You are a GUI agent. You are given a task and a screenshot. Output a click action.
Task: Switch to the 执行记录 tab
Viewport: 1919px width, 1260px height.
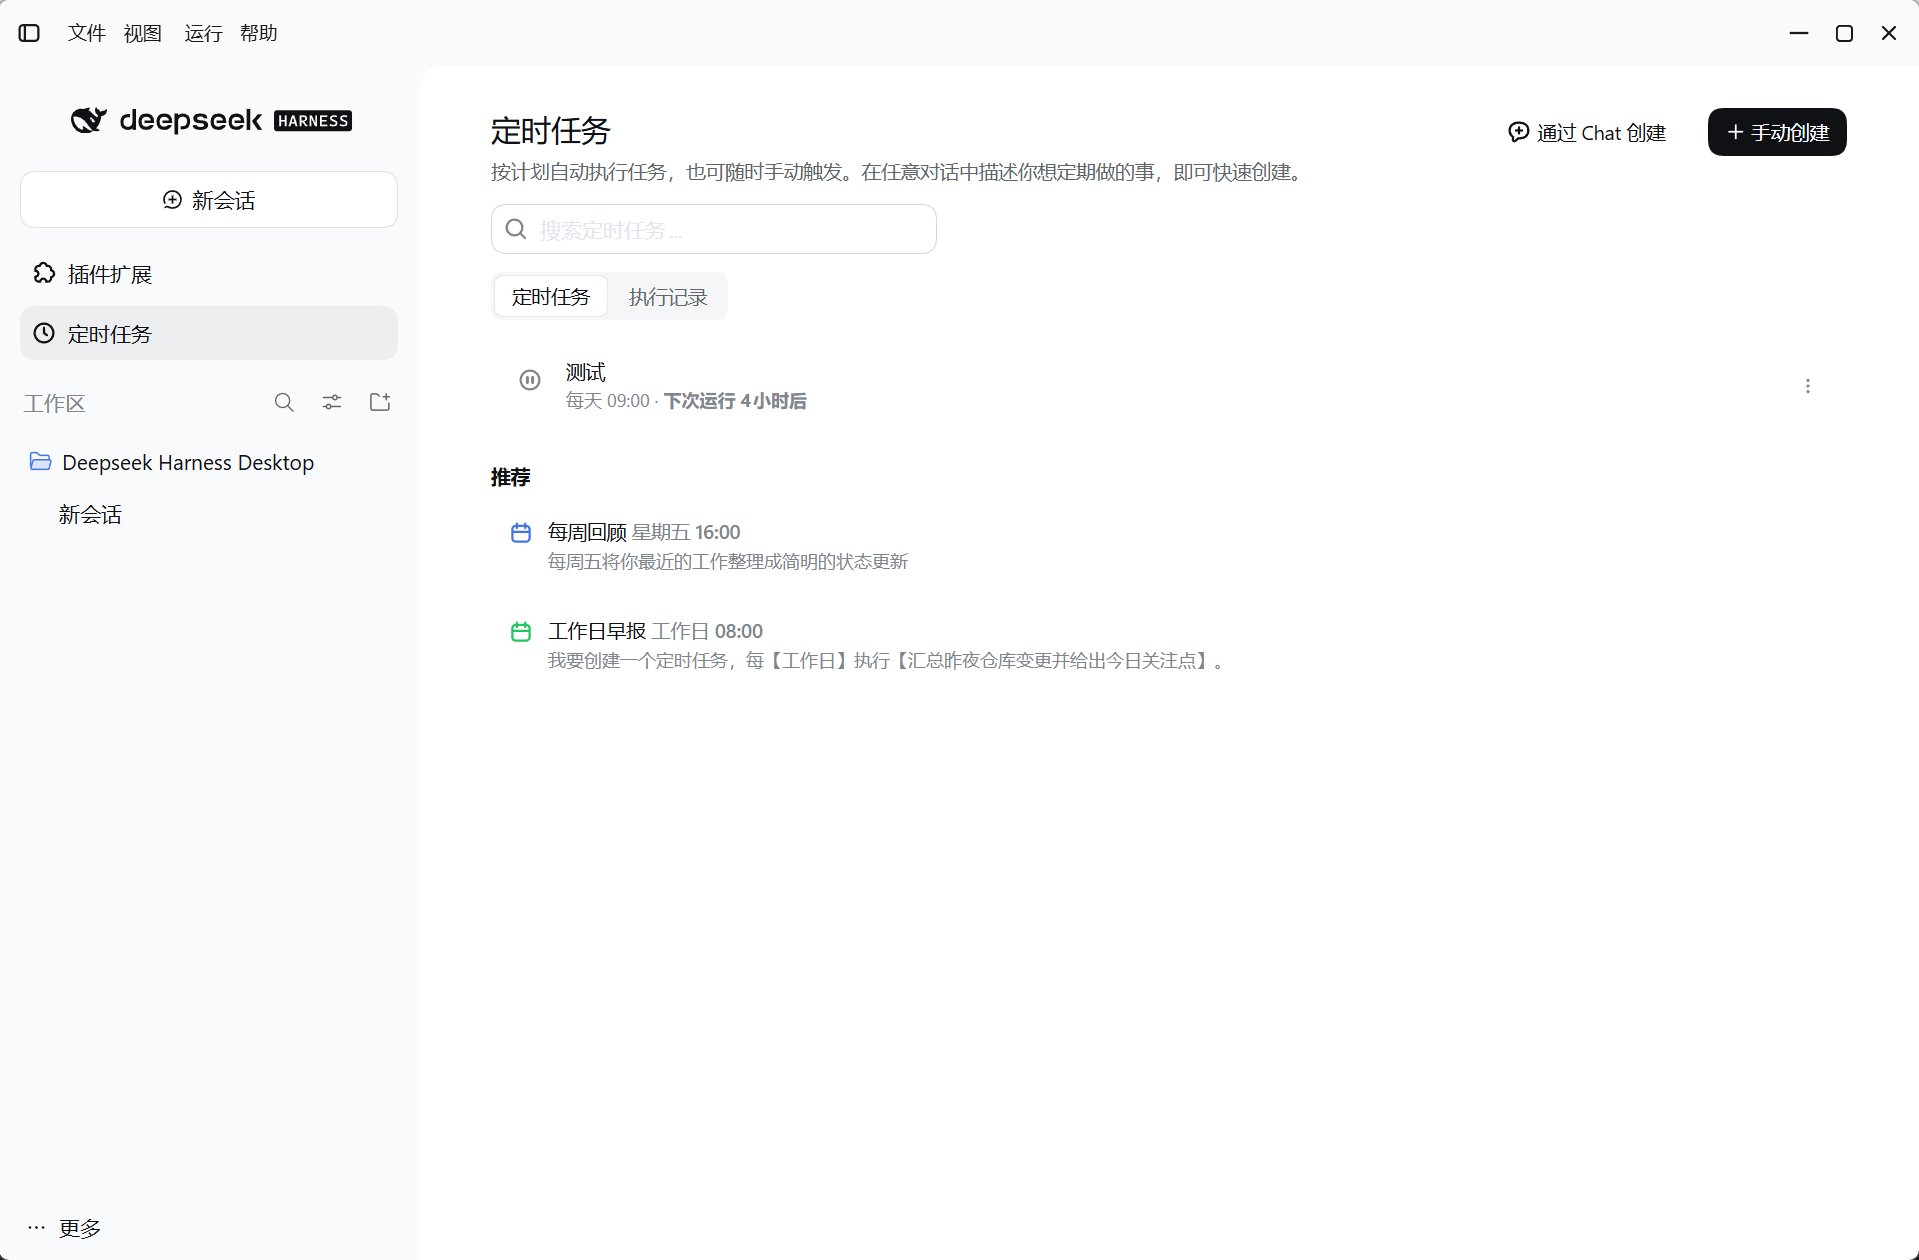[668, 297]
